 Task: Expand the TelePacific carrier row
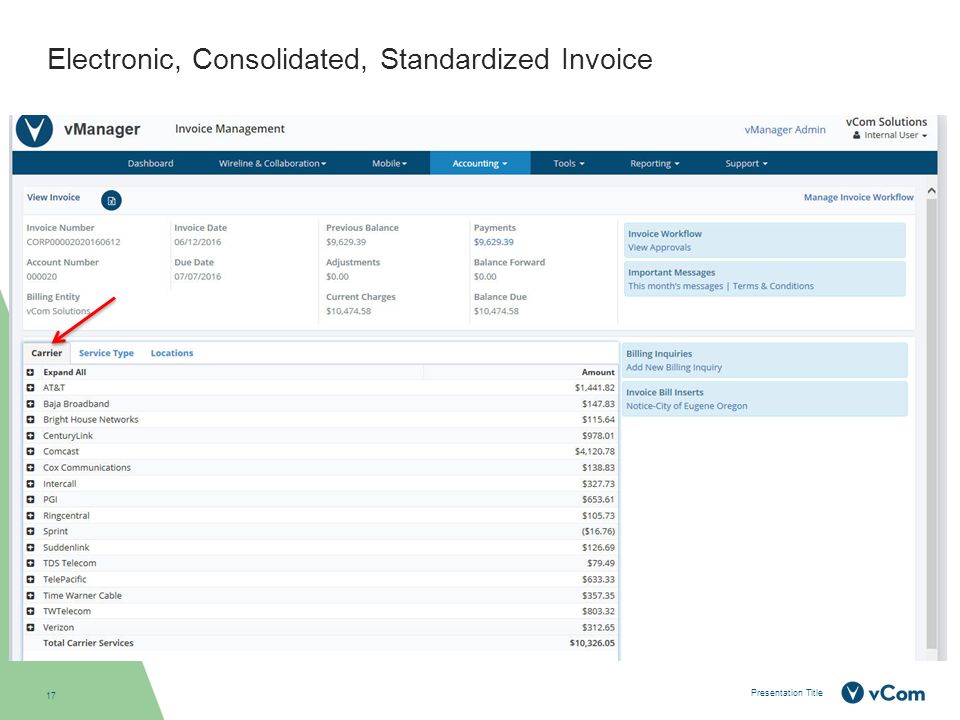30,579
